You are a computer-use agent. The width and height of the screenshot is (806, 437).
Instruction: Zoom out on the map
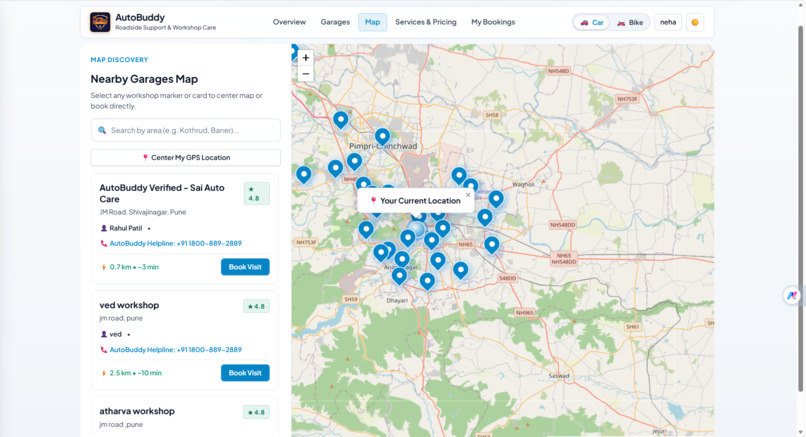(306, 74)
